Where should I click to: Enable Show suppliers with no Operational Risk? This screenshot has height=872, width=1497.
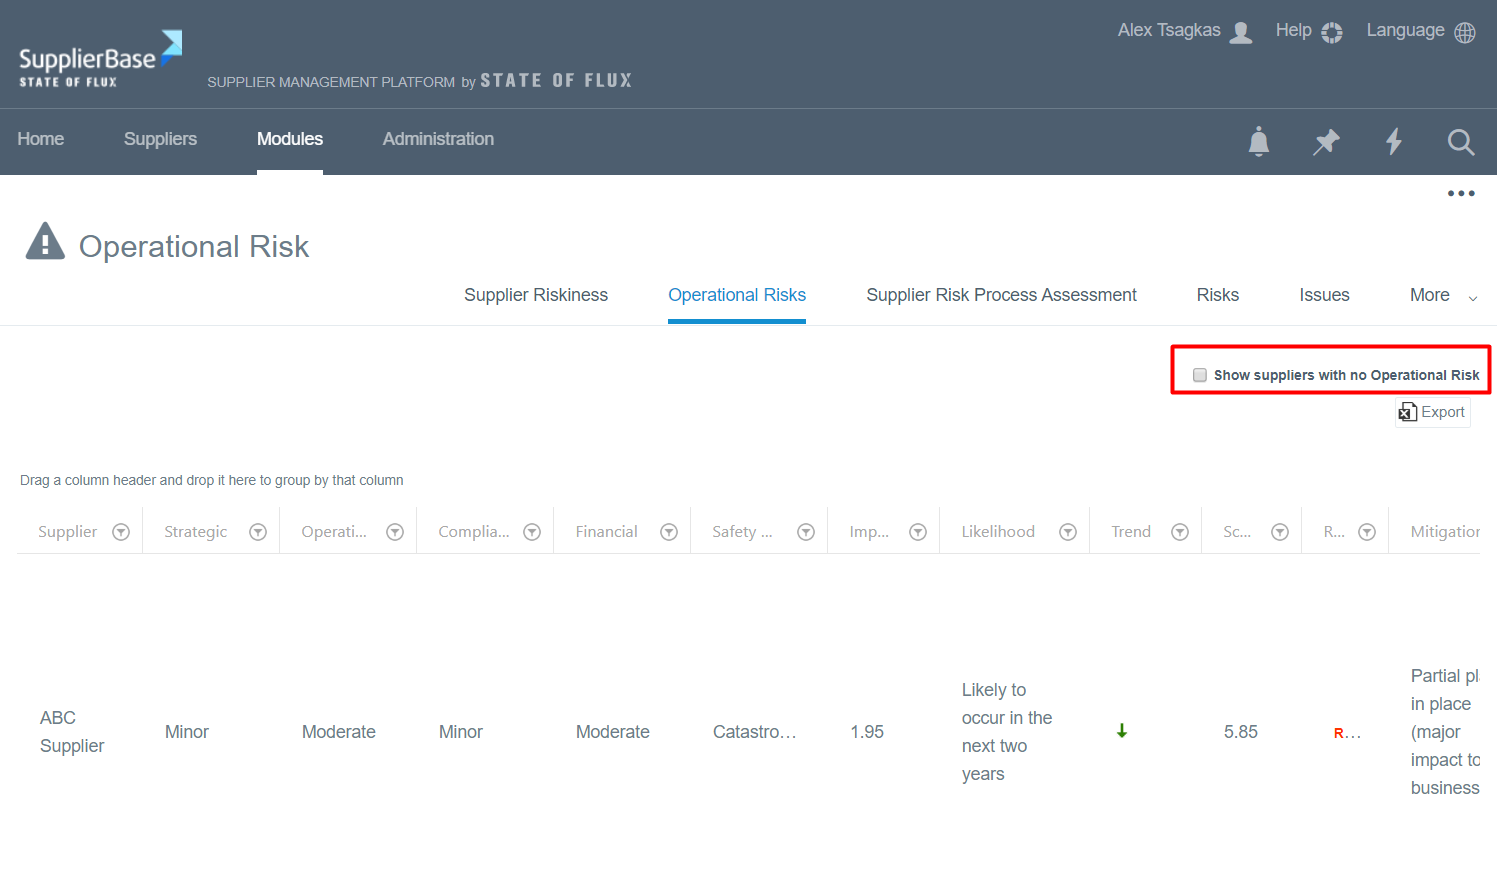coord(1200,375)
